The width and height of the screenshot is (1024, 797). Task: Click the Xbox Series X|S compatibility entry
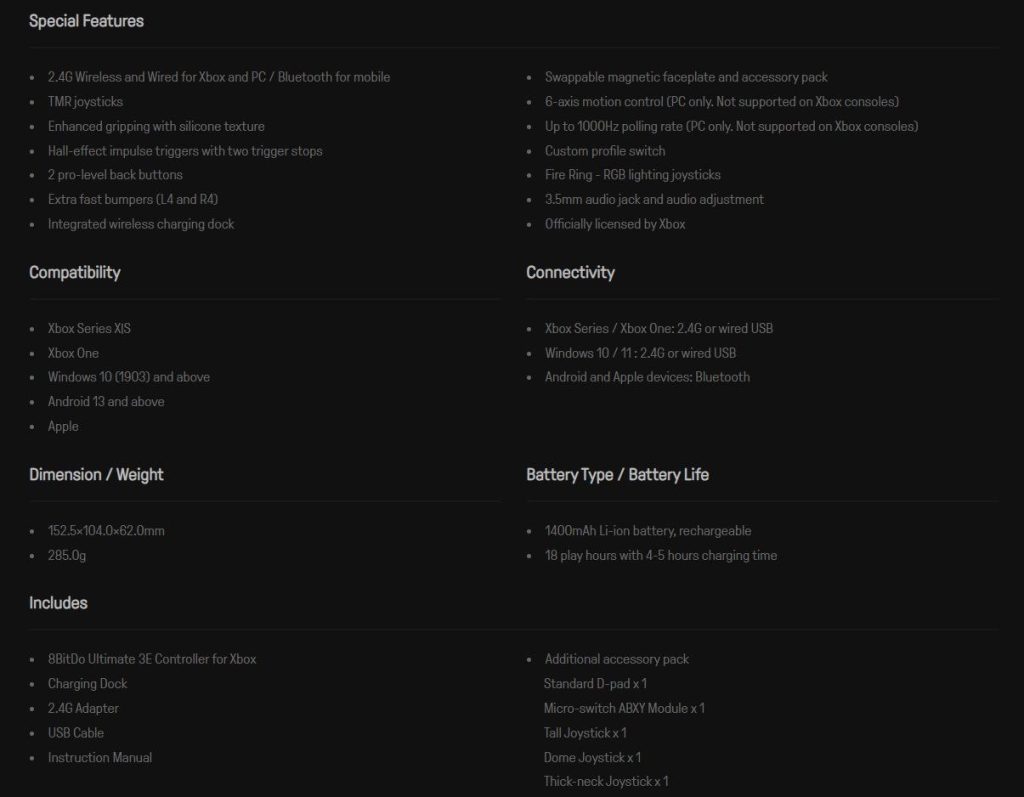tap(89, 329)
